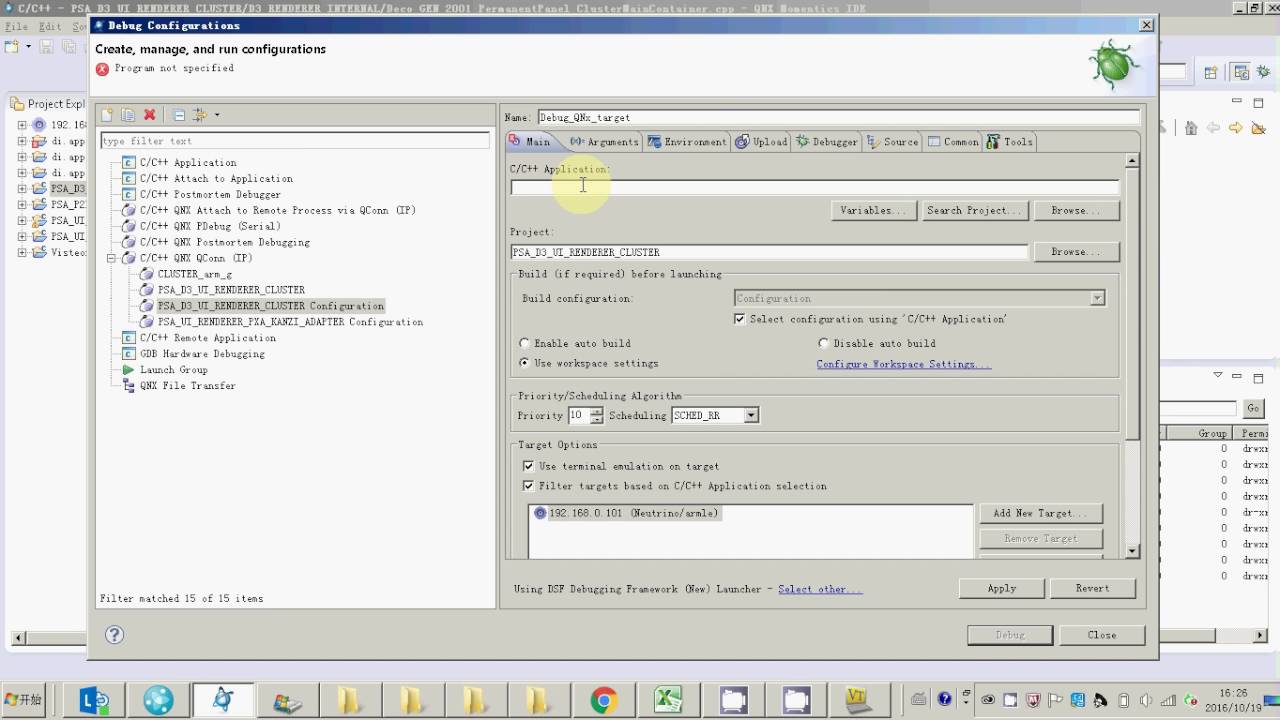Switch to the Arguments tab

coord(603,142)
